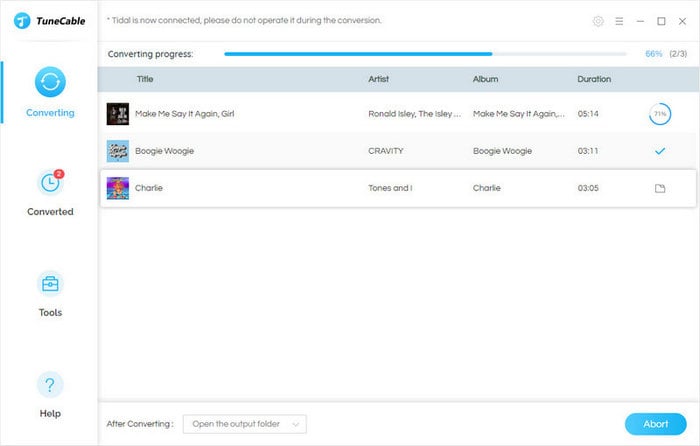Click album name Boogie Woogie
The width and height of the screenshot is (700, 446).
click(x=502, y=151)
